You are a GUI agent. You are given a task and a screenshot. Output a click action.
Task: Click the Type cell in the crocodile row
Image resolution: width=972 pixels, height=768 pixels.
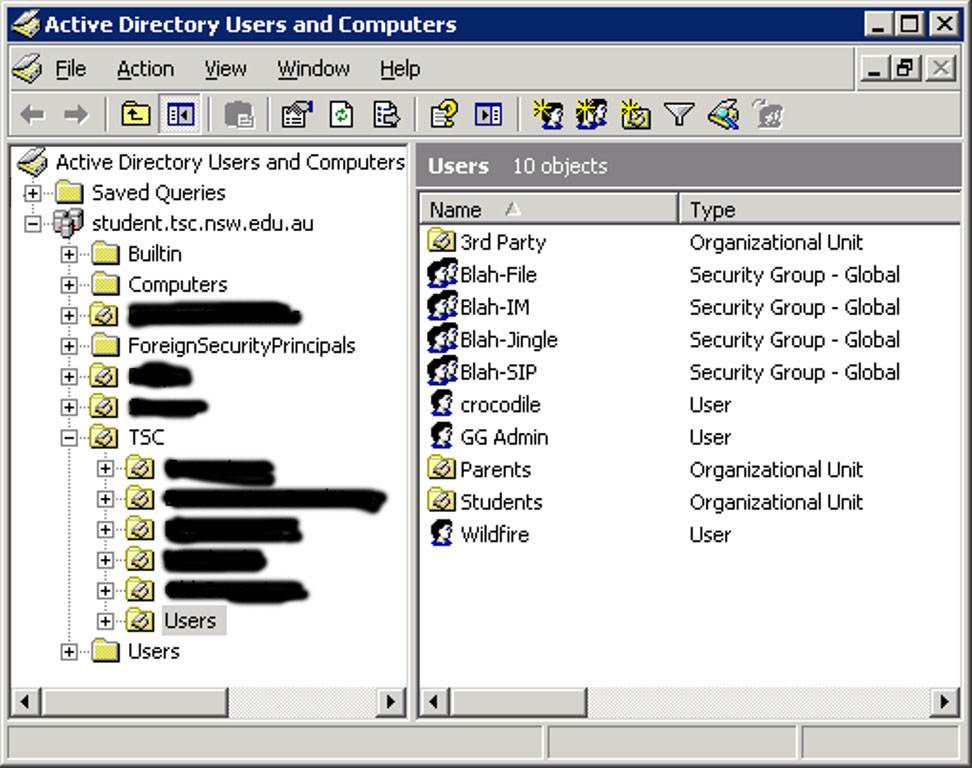click(710, 405)
